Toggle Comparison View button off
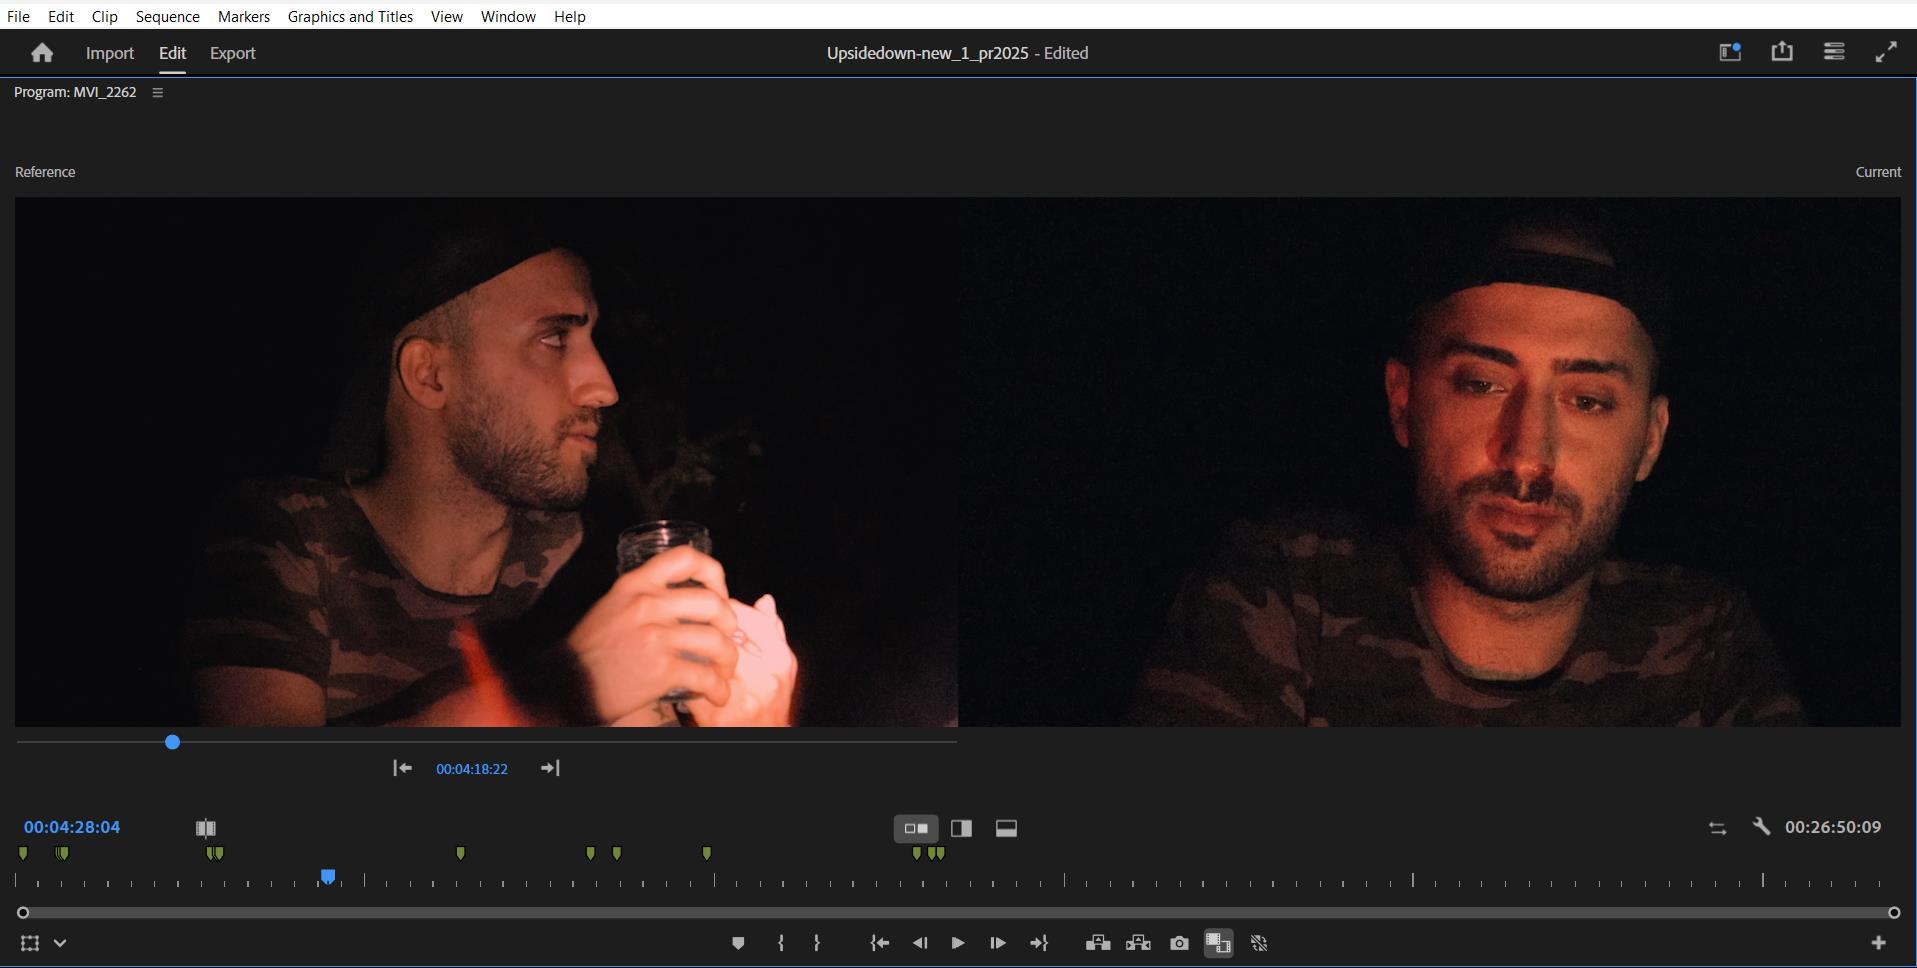The image size is (1917, 968). pos(1218,943)
